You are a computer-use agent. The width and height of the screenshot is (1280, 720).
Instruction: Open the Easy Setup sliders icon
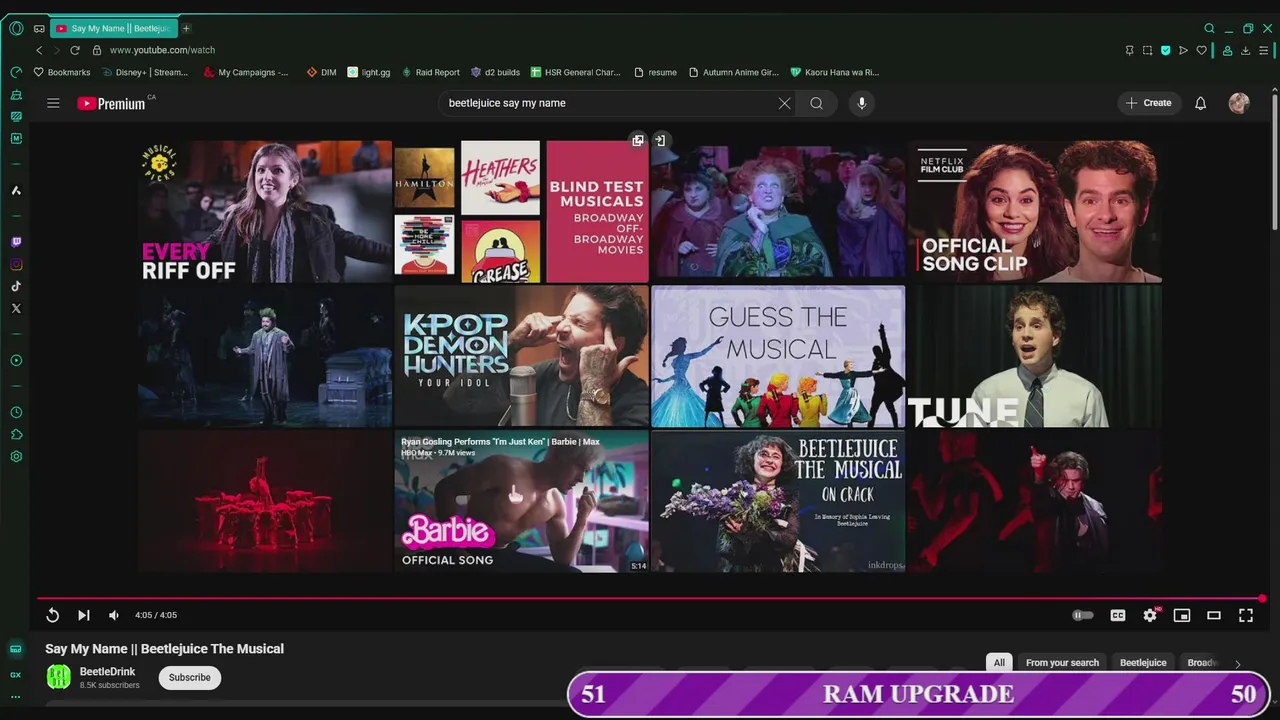pos(1264,50)
